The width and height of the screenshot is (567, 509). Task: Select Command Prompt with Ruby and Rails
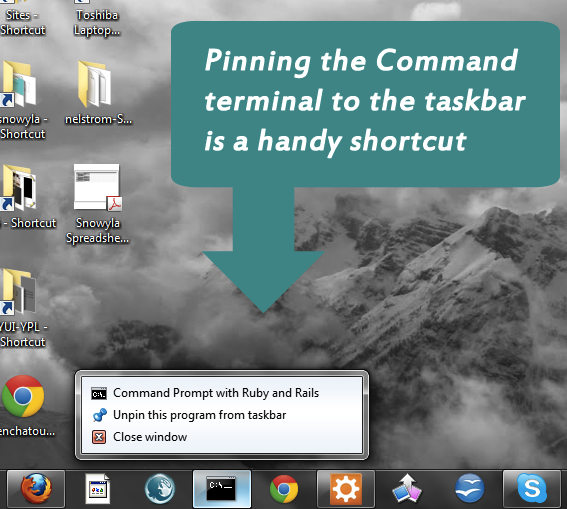pos(222,393)
